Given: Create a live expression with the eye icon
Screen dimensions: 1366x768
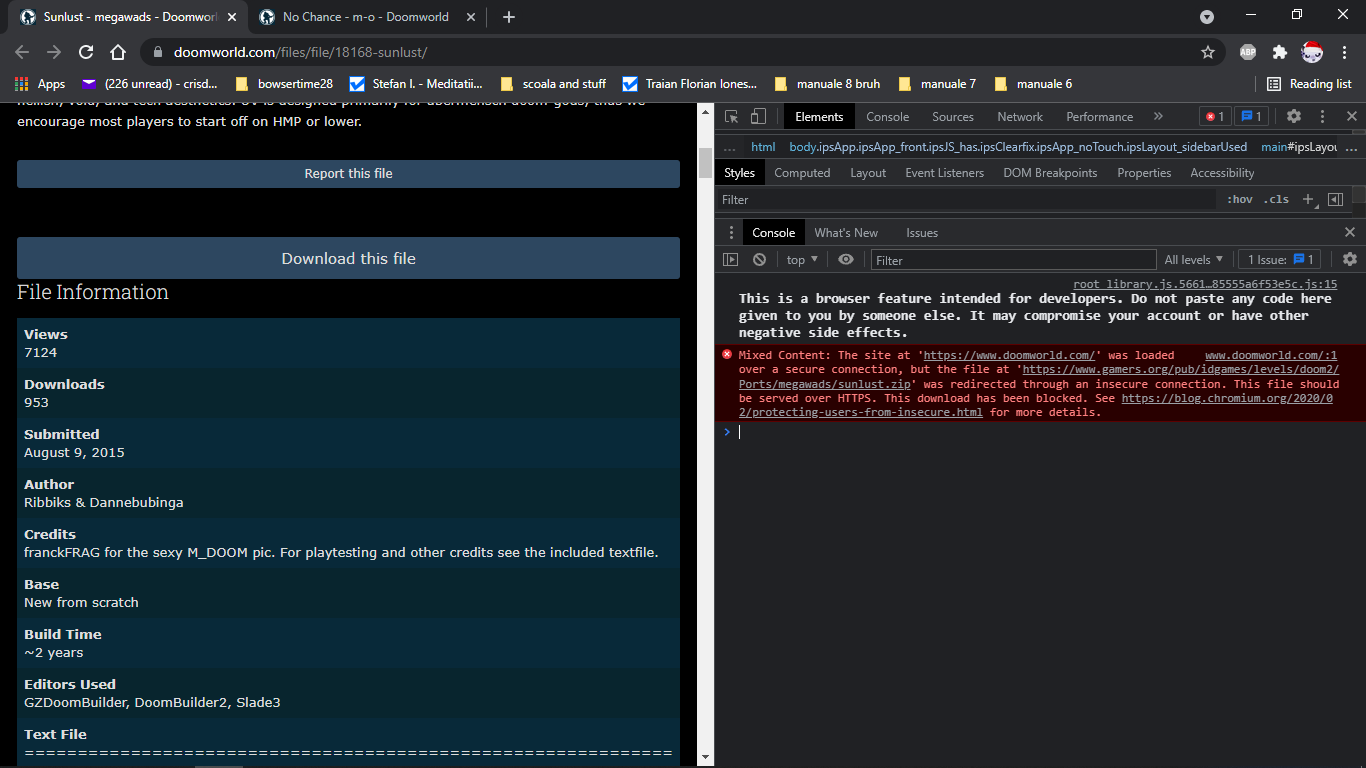Looking at the screenshot, I should click(846, 260).
